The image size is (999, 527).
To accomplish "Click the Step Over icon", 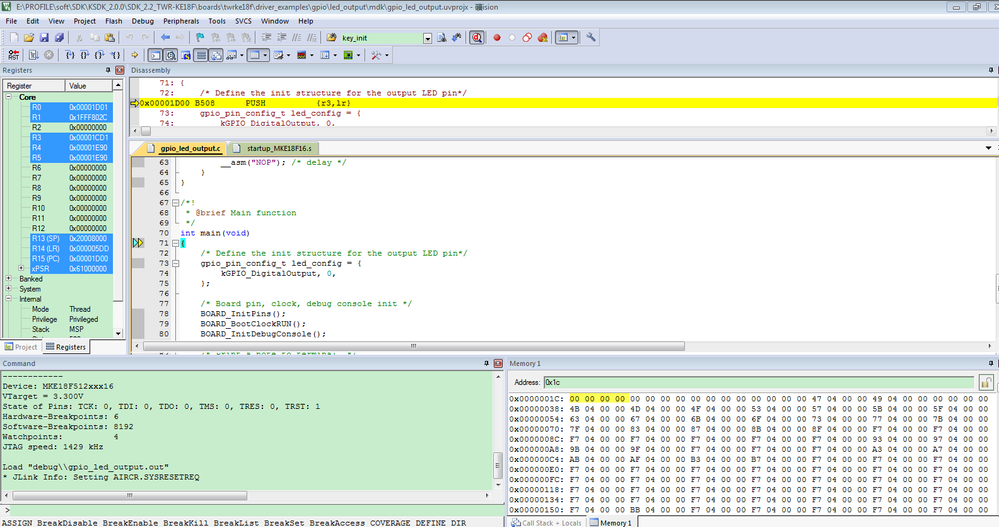I will tap(85, 55).
